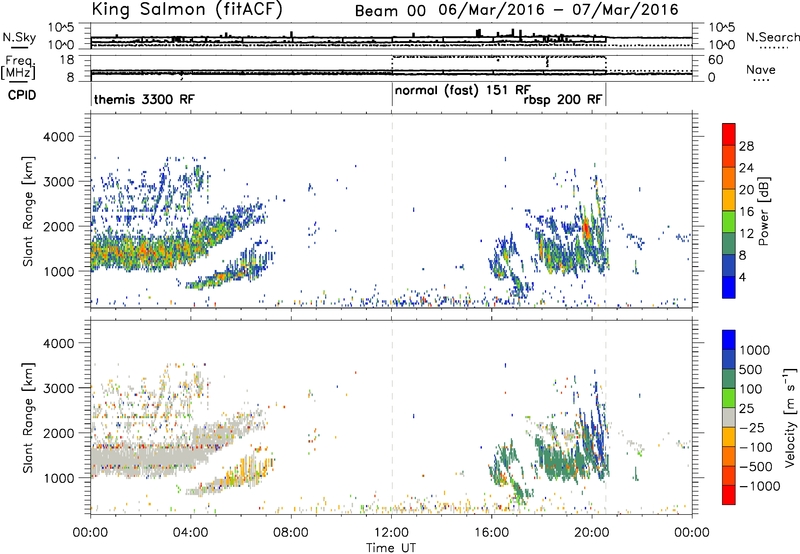
Task: Click the '18' tick on the frequency axis
Action: [x=67, y=60]
